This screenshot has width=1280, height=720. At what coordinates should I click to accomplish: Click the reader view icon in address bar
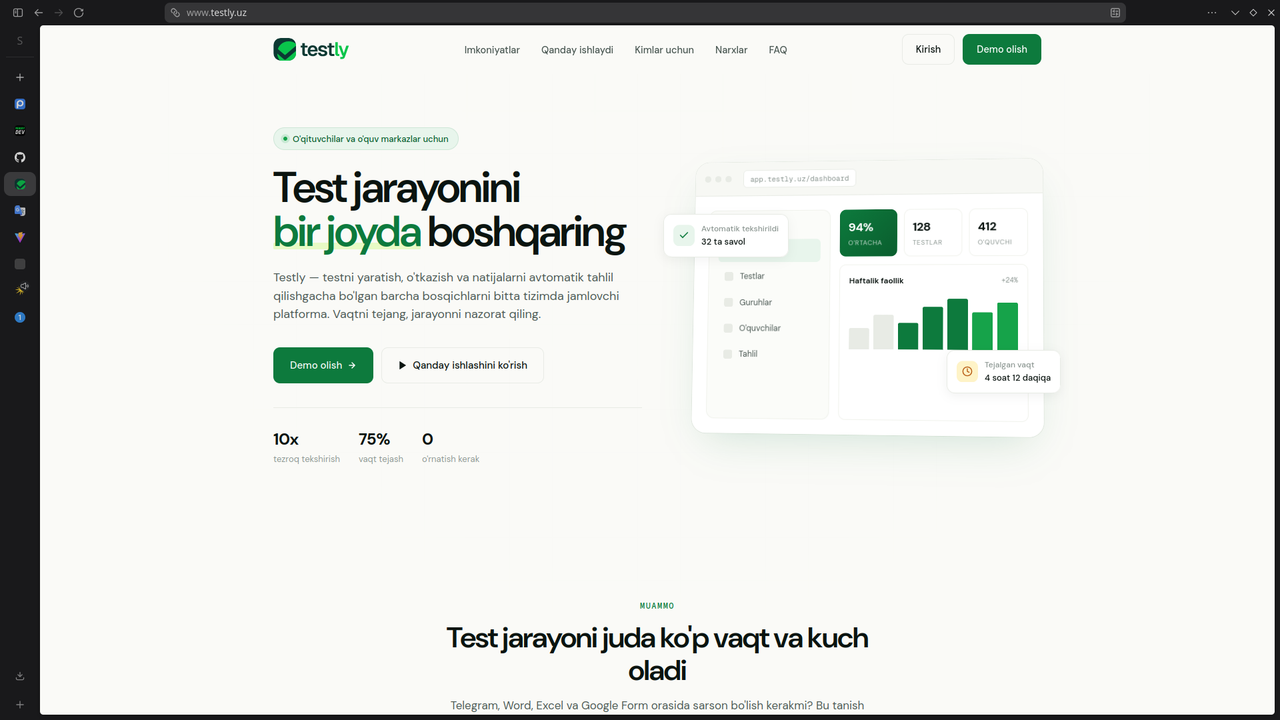[x=1115, y=12]
